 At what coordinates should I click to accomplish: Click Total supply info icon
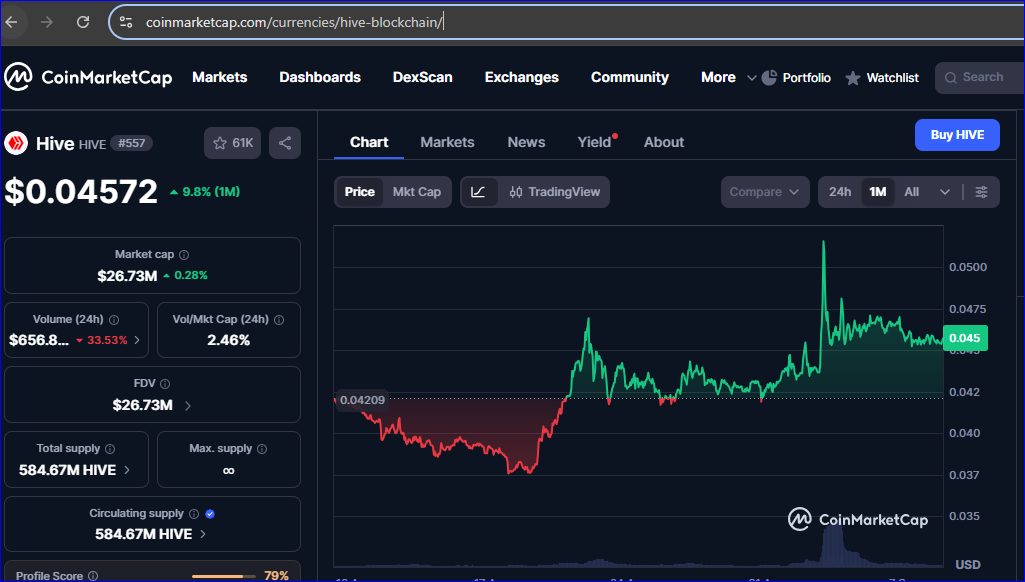110,449
